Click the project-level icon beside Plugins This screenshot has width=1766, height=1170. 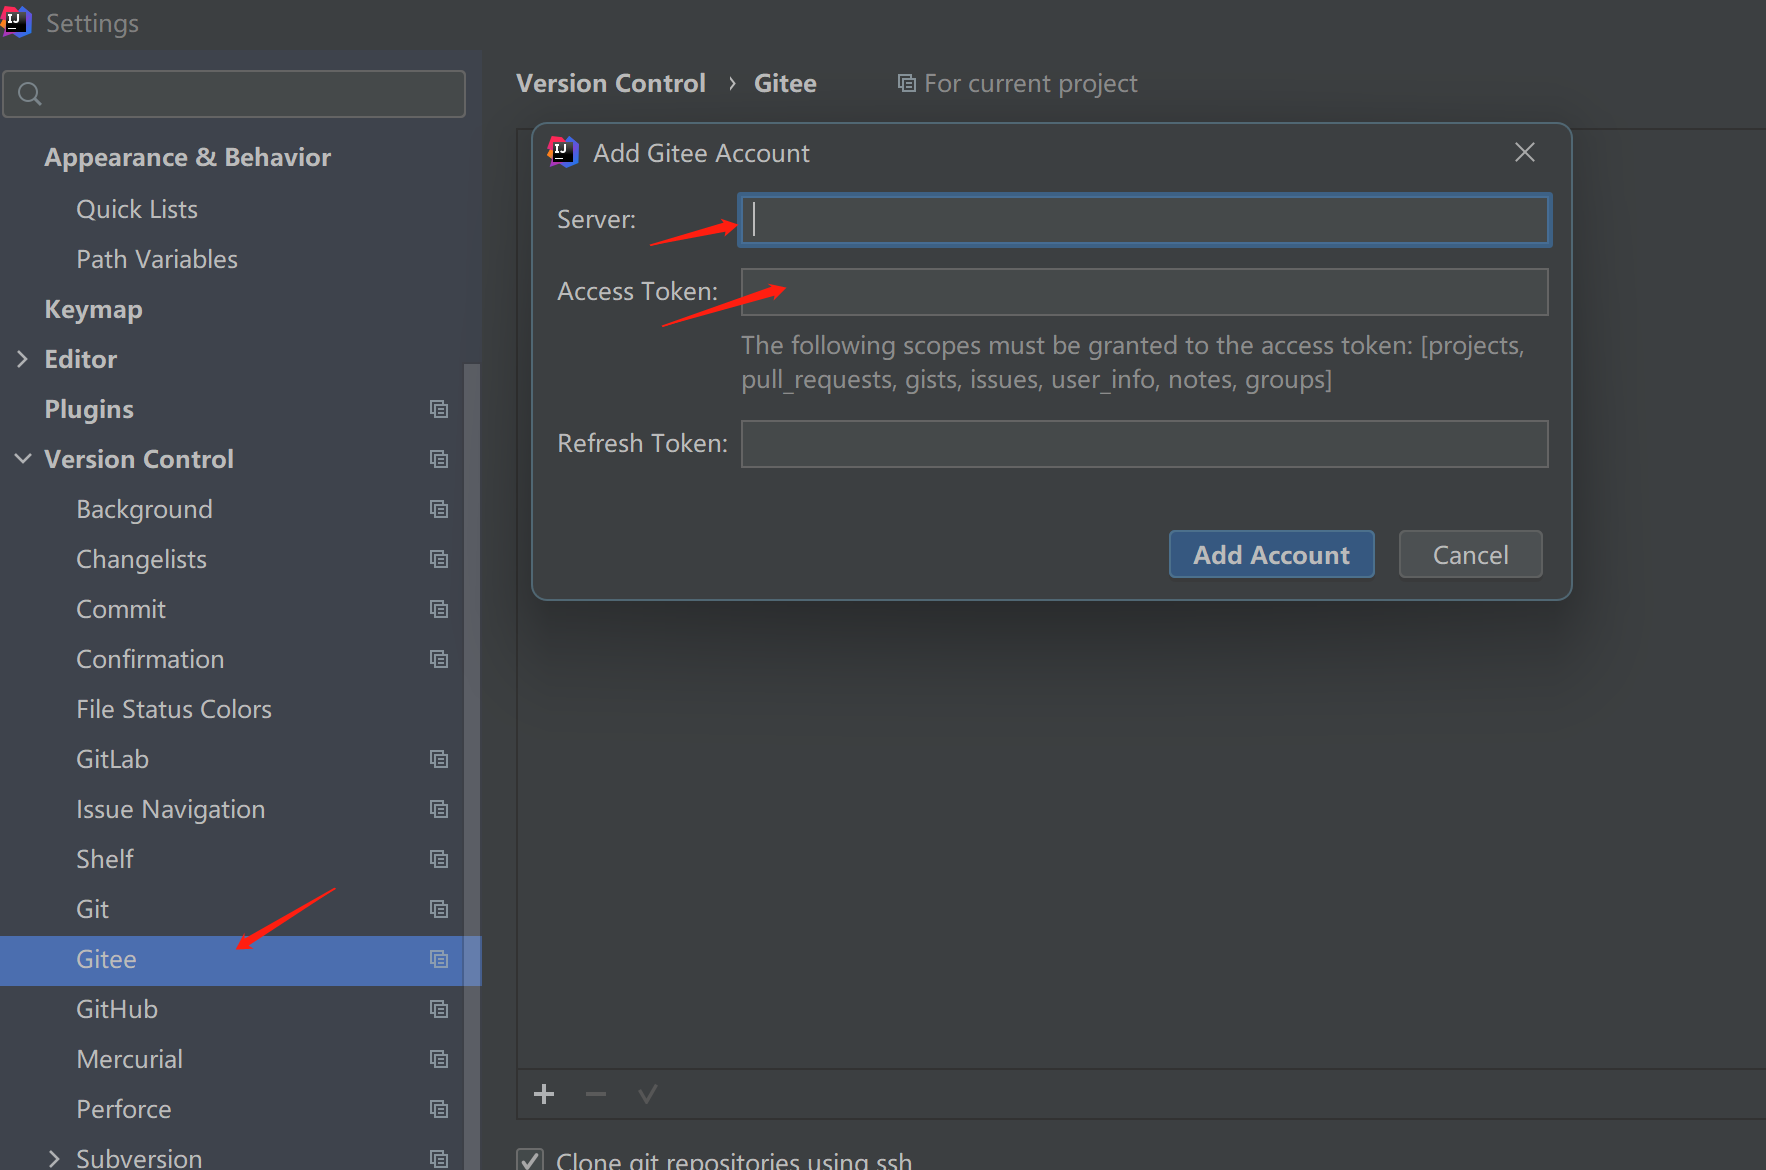pos(439,409)
